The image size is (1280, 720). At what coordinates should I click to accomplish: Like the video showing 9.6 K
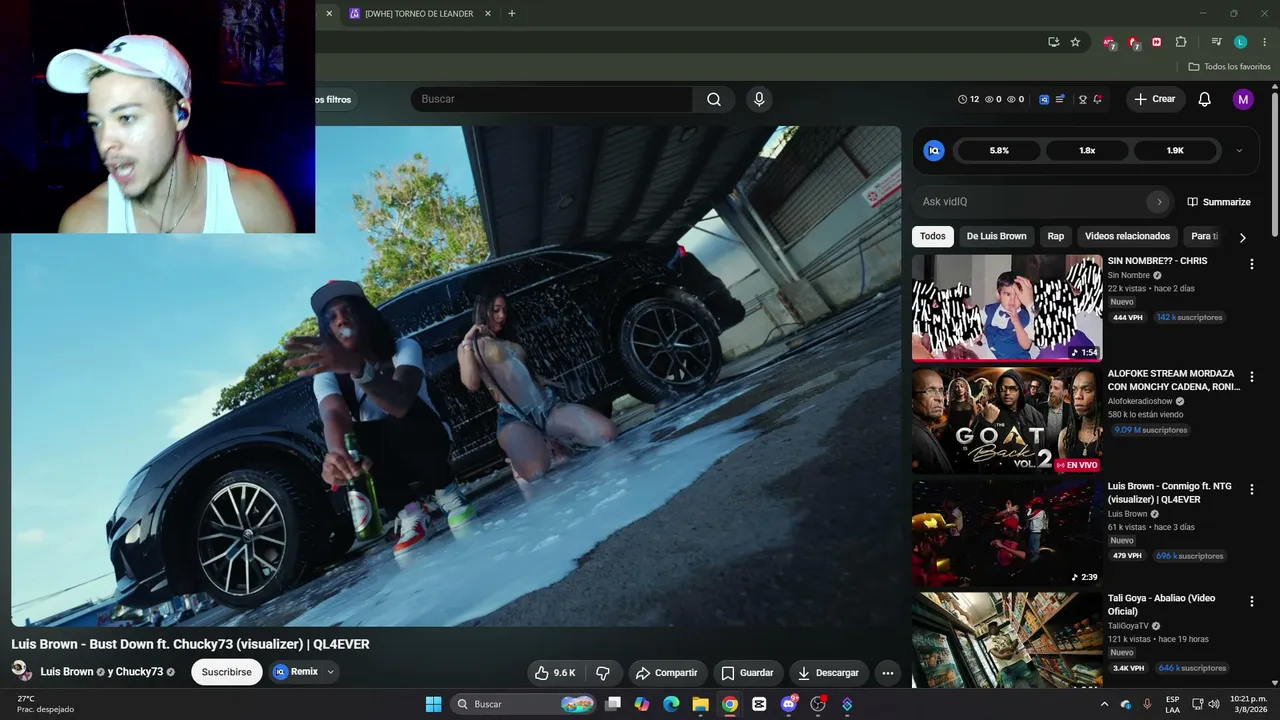pos(555,673)
